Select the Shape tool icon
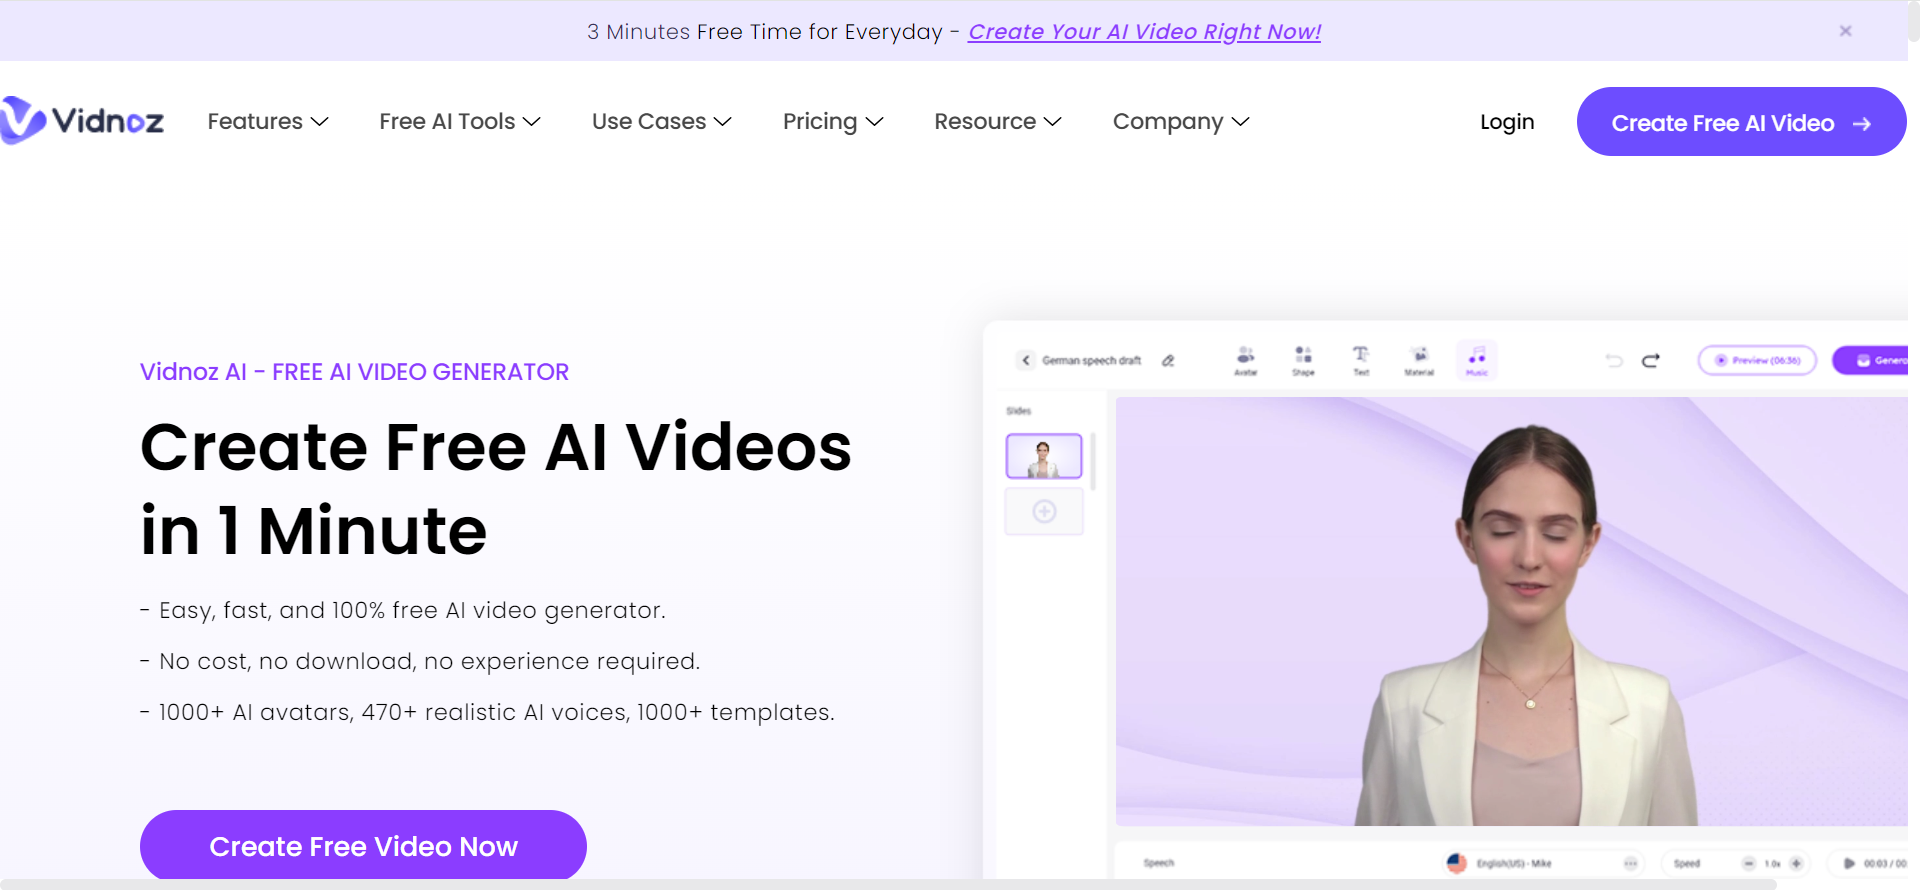Viewport: 1920px width, 890px height. point(1303,360)
